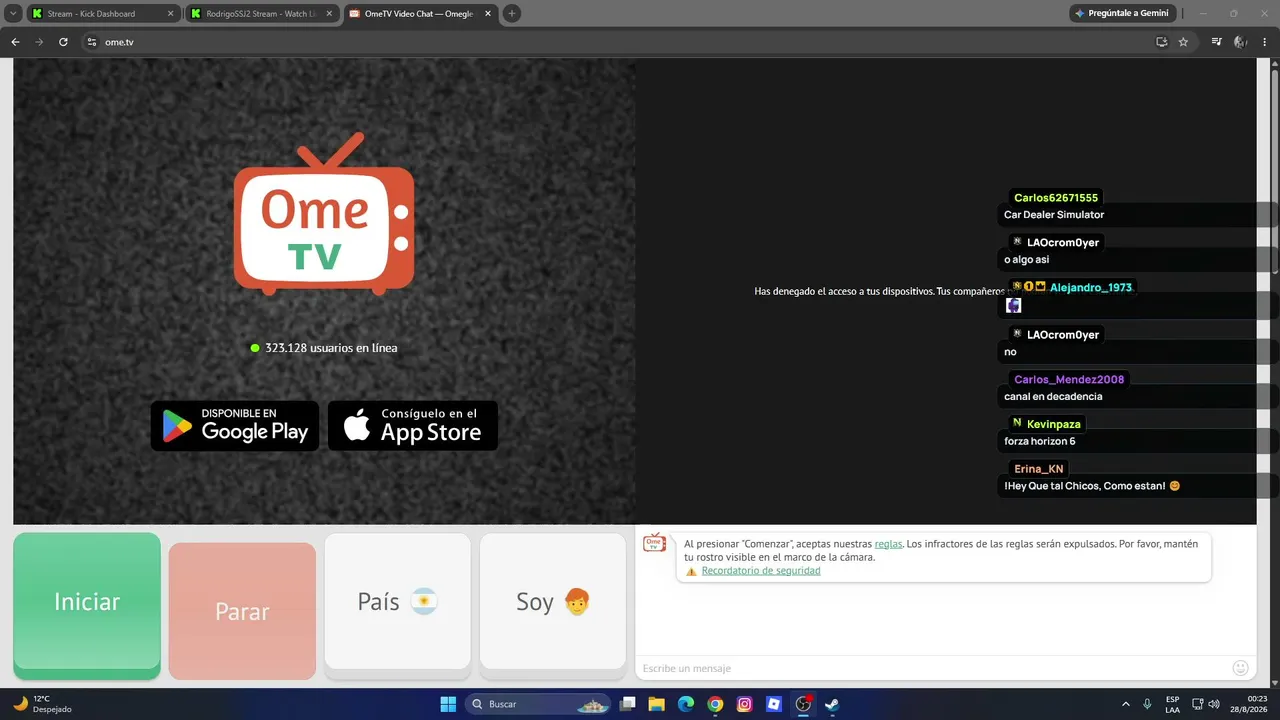This screenshot has height=720, width=1280.
Task: Click the taskbar Buscar search box
Action: coord(538,704)
